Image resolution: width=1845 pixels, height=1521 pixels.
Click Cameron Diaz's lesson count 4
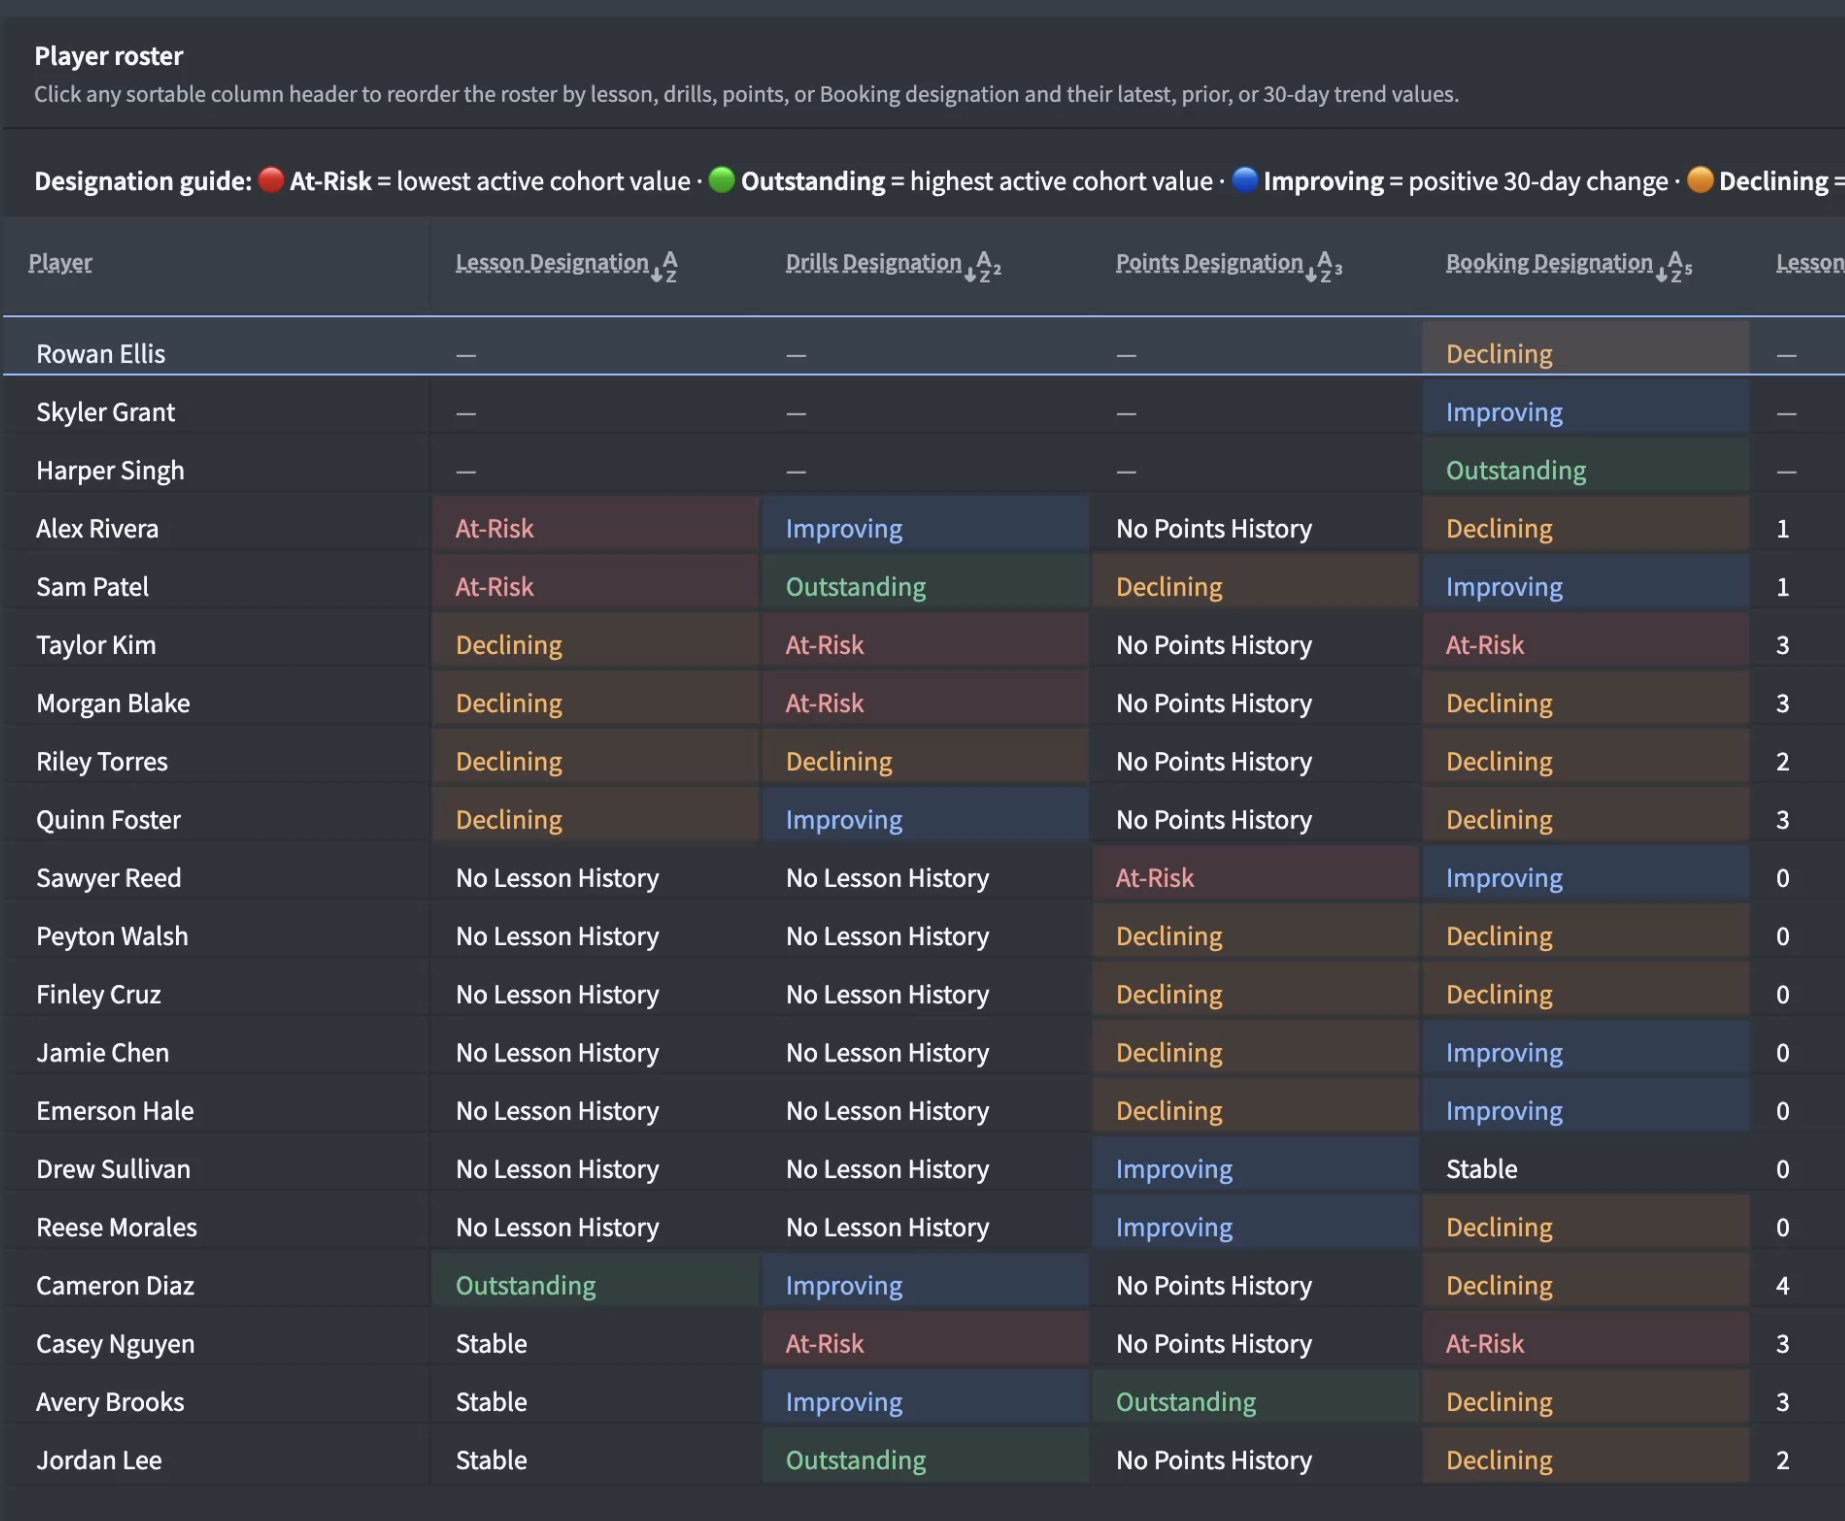pos(1782,1286)
